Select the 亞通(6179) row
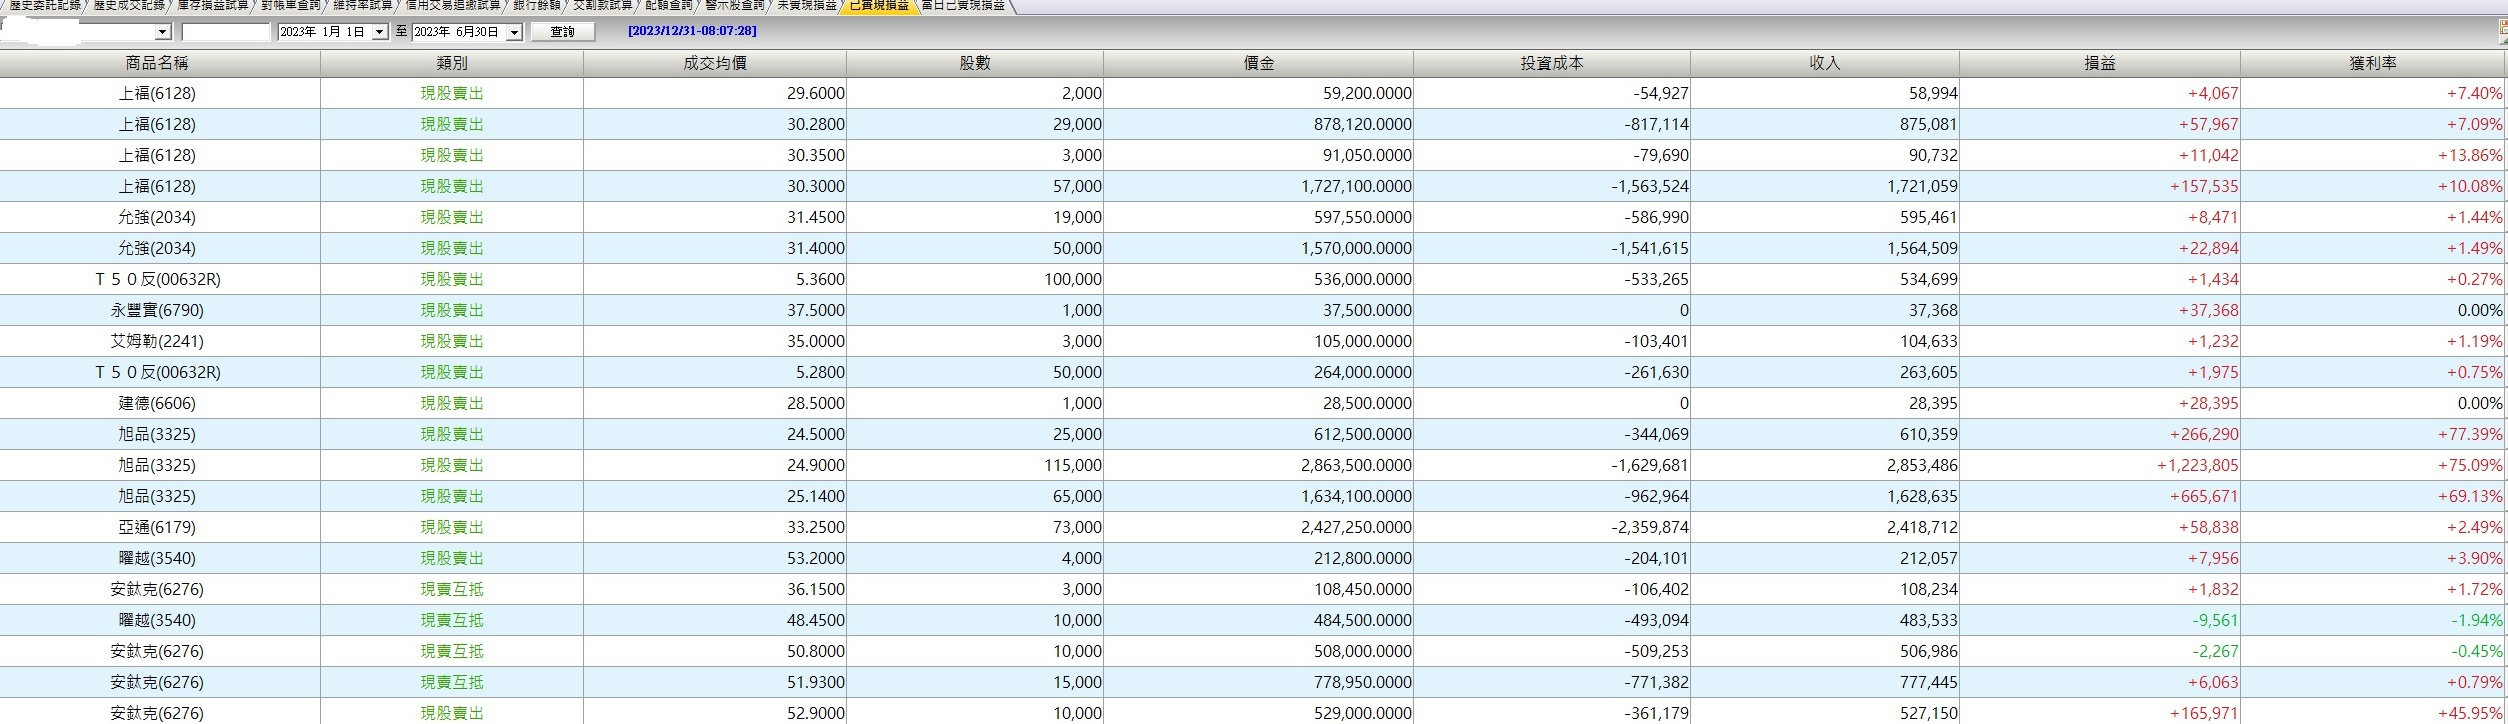 [x=1252, y=527]
